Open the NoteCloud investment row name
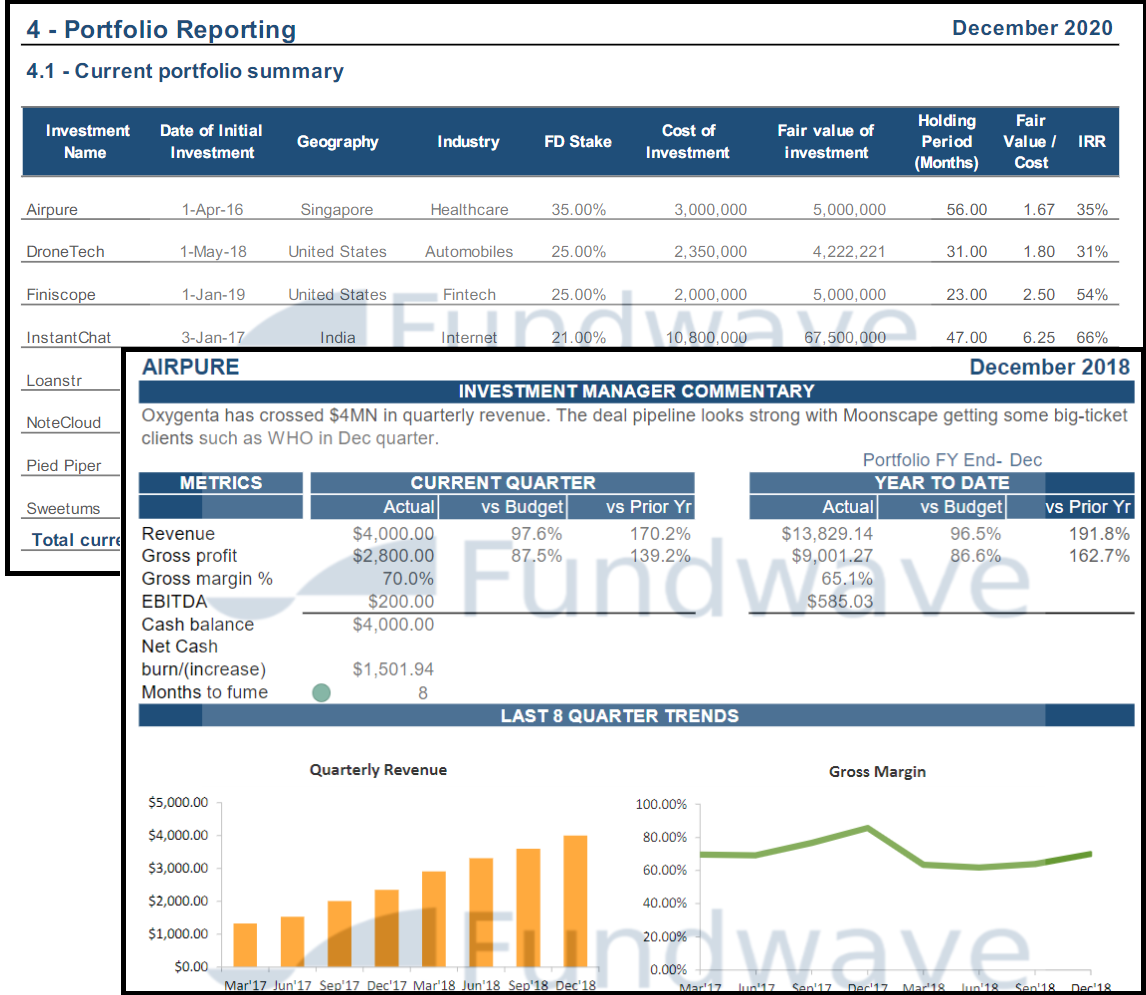This screenshot has height=995, width=1146. [64, 423]
